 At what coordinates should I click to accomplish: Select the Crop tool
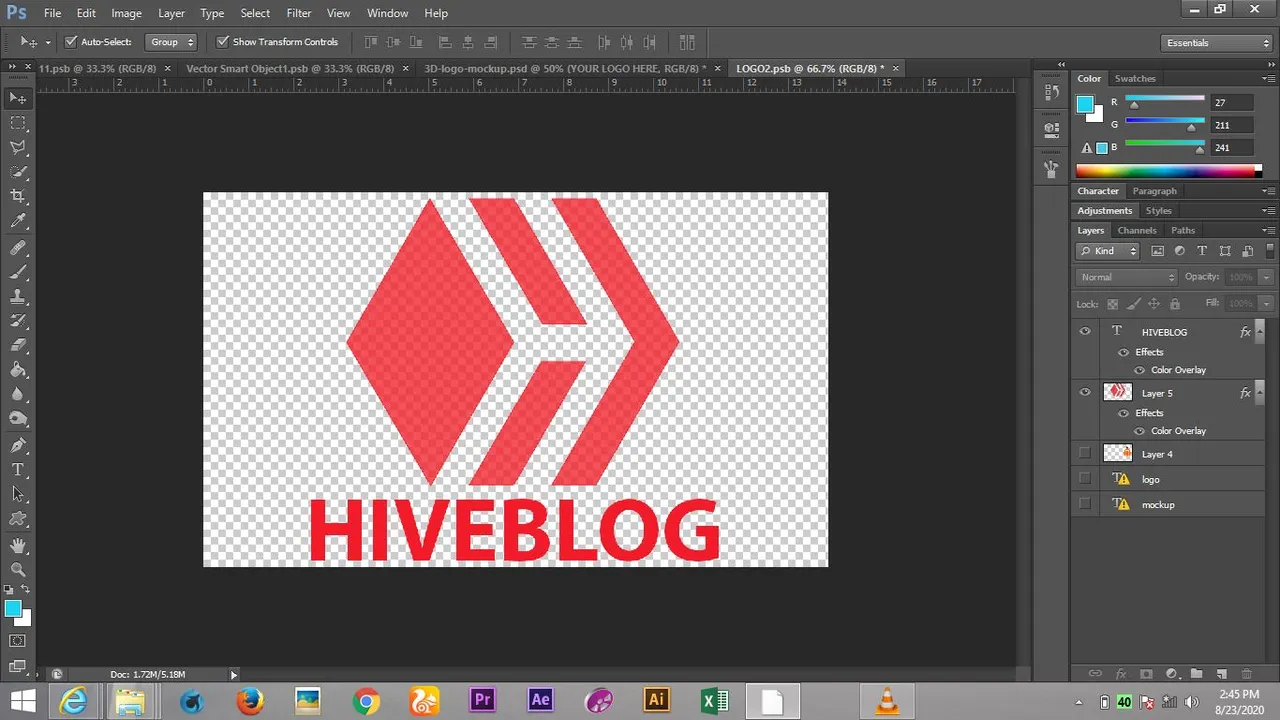pyautogui.click(x=18, y=196)
